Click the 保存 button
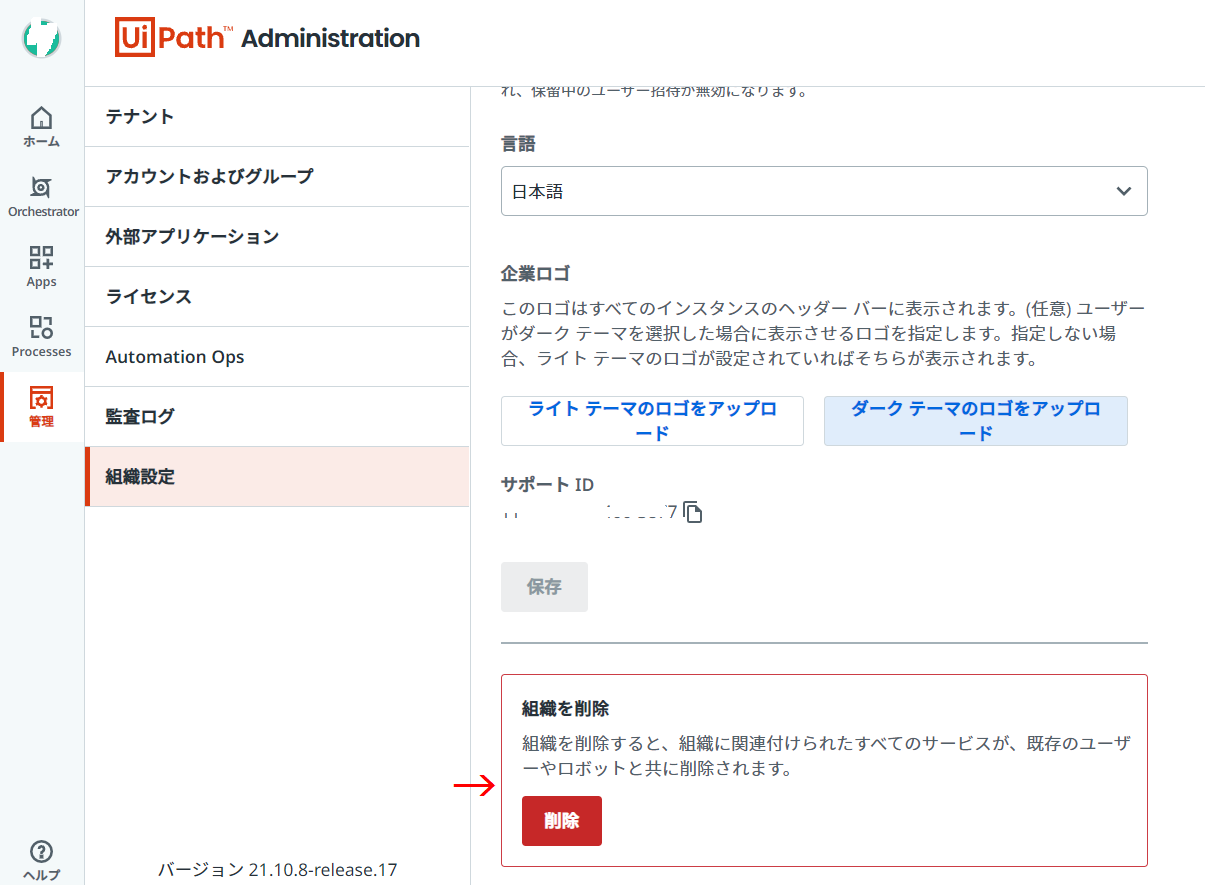Screen dimensions: 1205x885 [x=544, y=587]
